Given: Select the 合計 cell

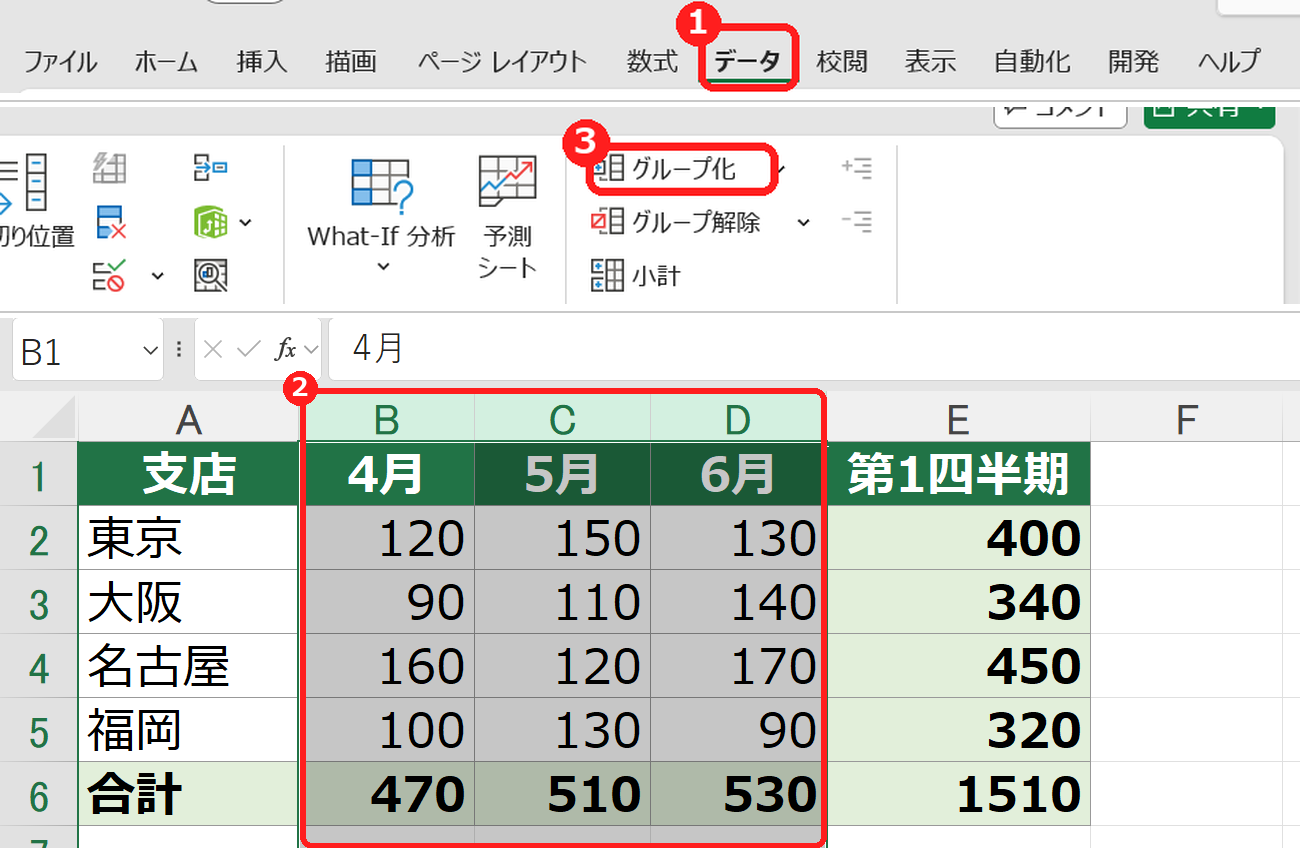Looking at the screenshot, I should [188, 794].
